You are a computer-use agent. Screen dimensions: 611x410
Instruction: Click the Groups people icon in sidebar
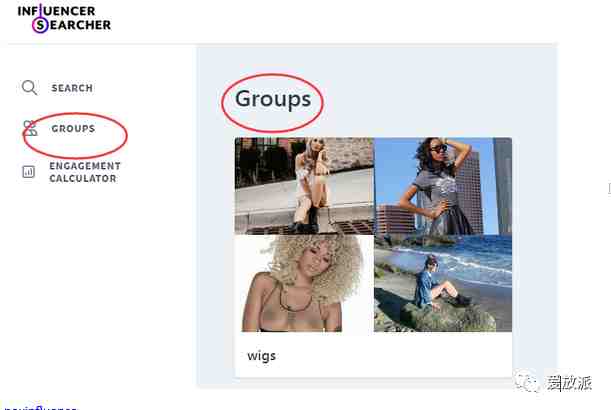coord(30,128)
